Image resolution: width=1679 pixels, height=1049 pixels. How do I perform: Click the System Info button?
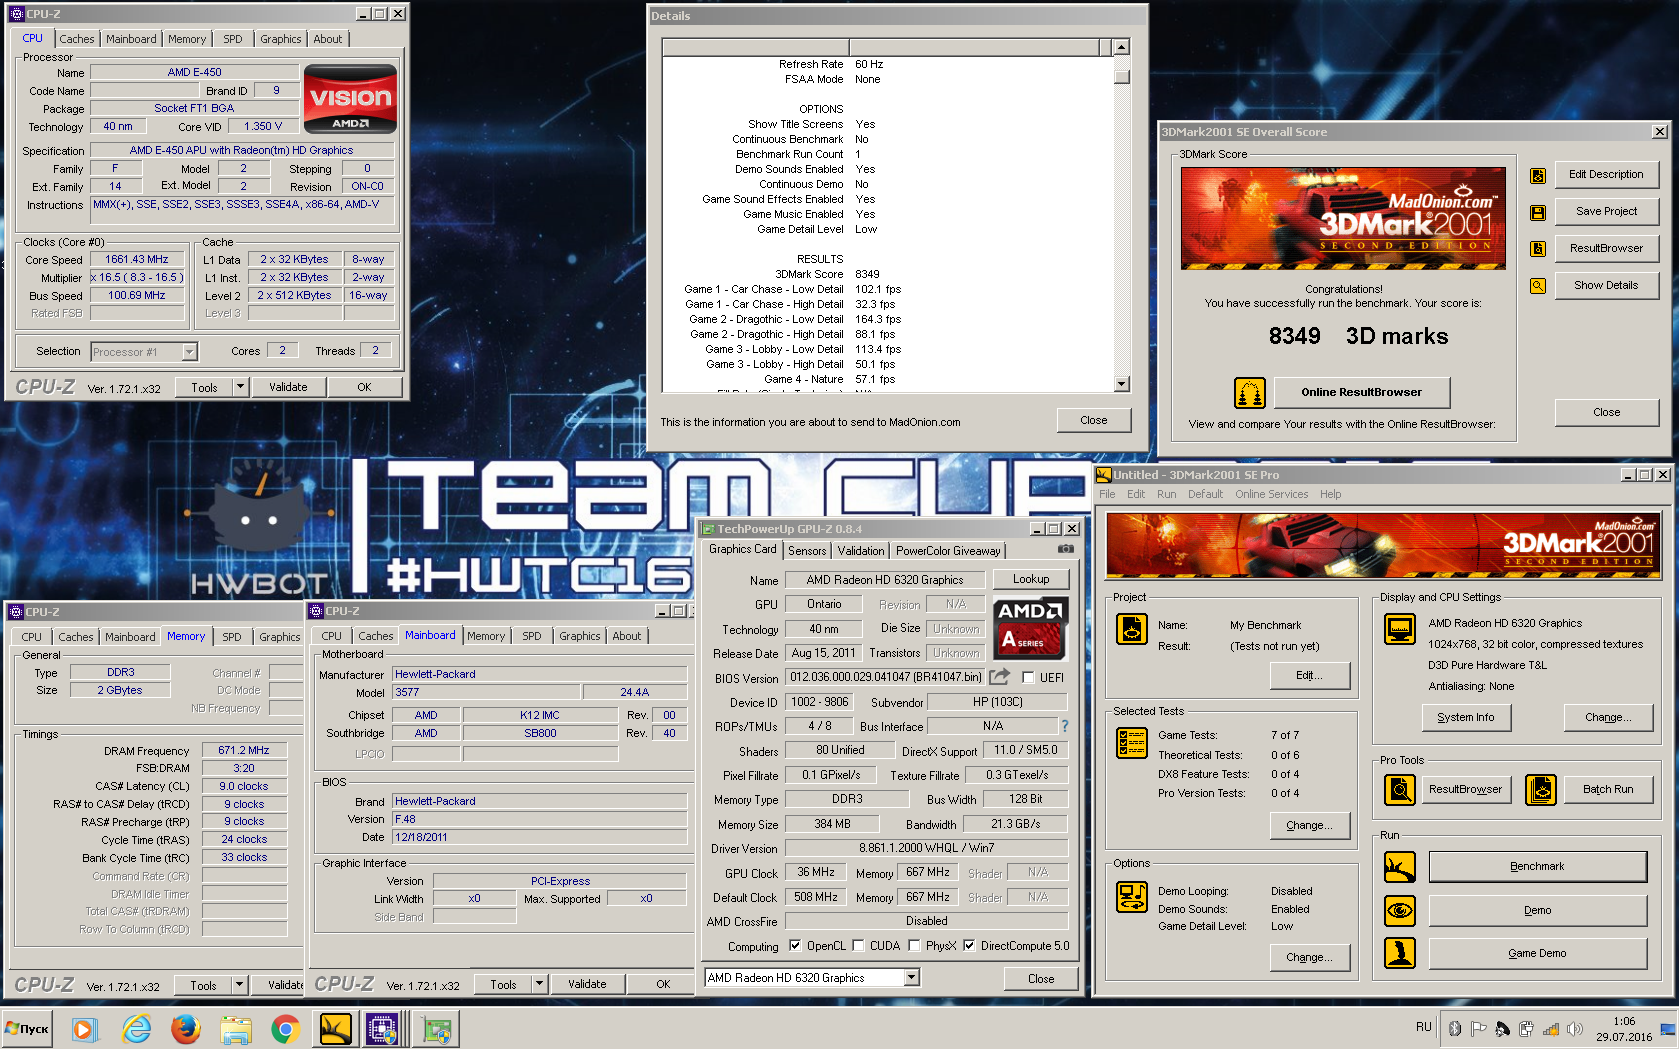(x=1466, y=717)
